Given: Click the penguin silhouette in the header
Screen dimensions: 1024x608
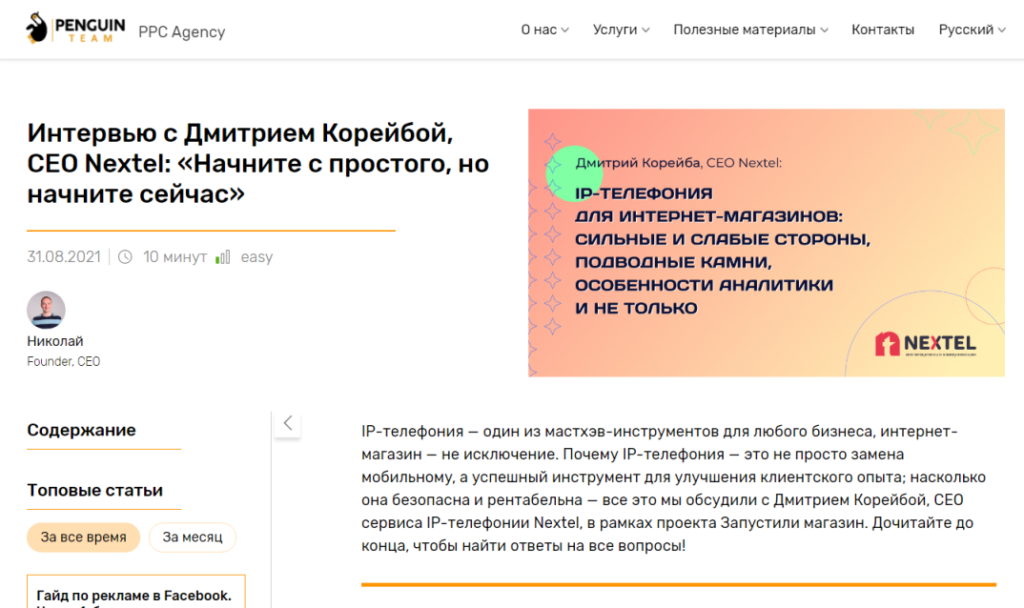Looking at the screenshot, I should tap(35, 28).
